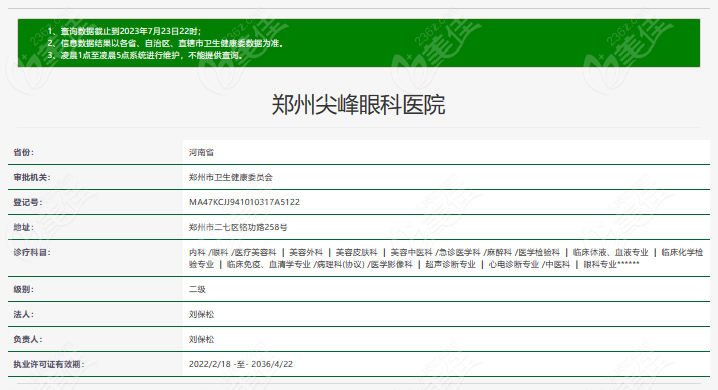Select 刘保松 in the 法人 row
718x390 pixels.
pyautogui.click(x=201, y=314)
